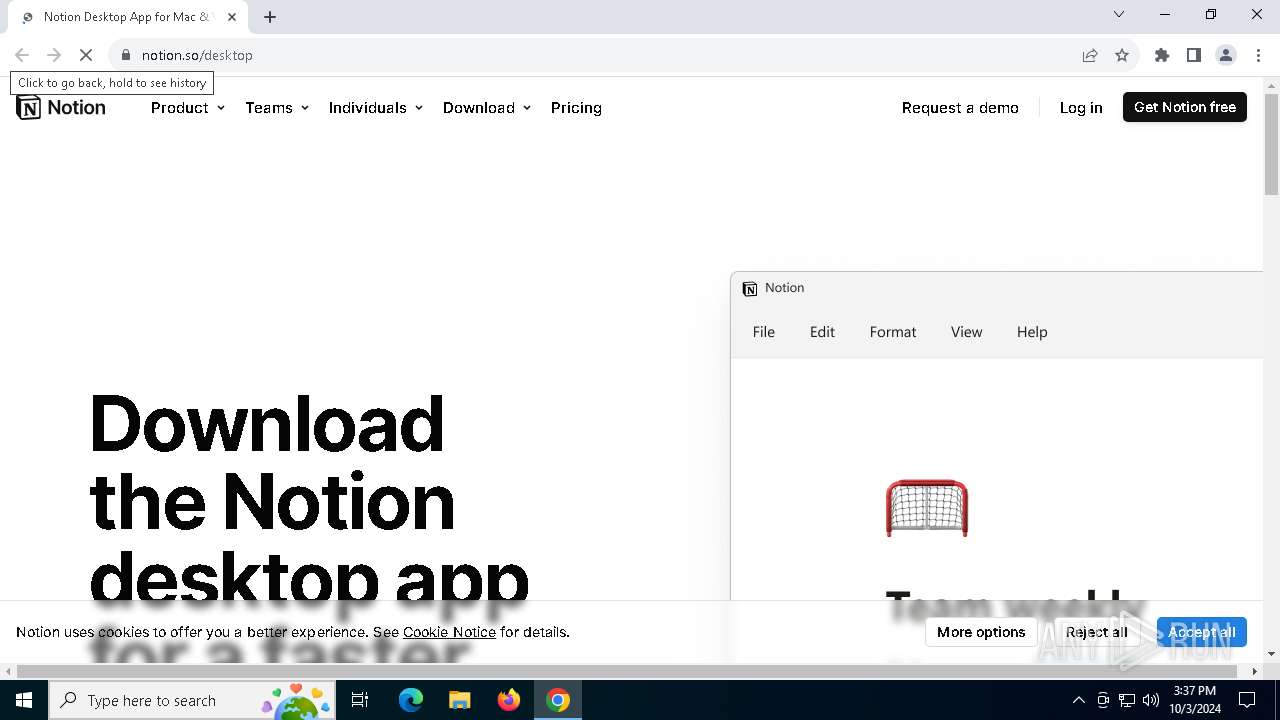This screenshot has width=1280, height=720.
Task: Open the Pricing page
Action: point(576,108)
